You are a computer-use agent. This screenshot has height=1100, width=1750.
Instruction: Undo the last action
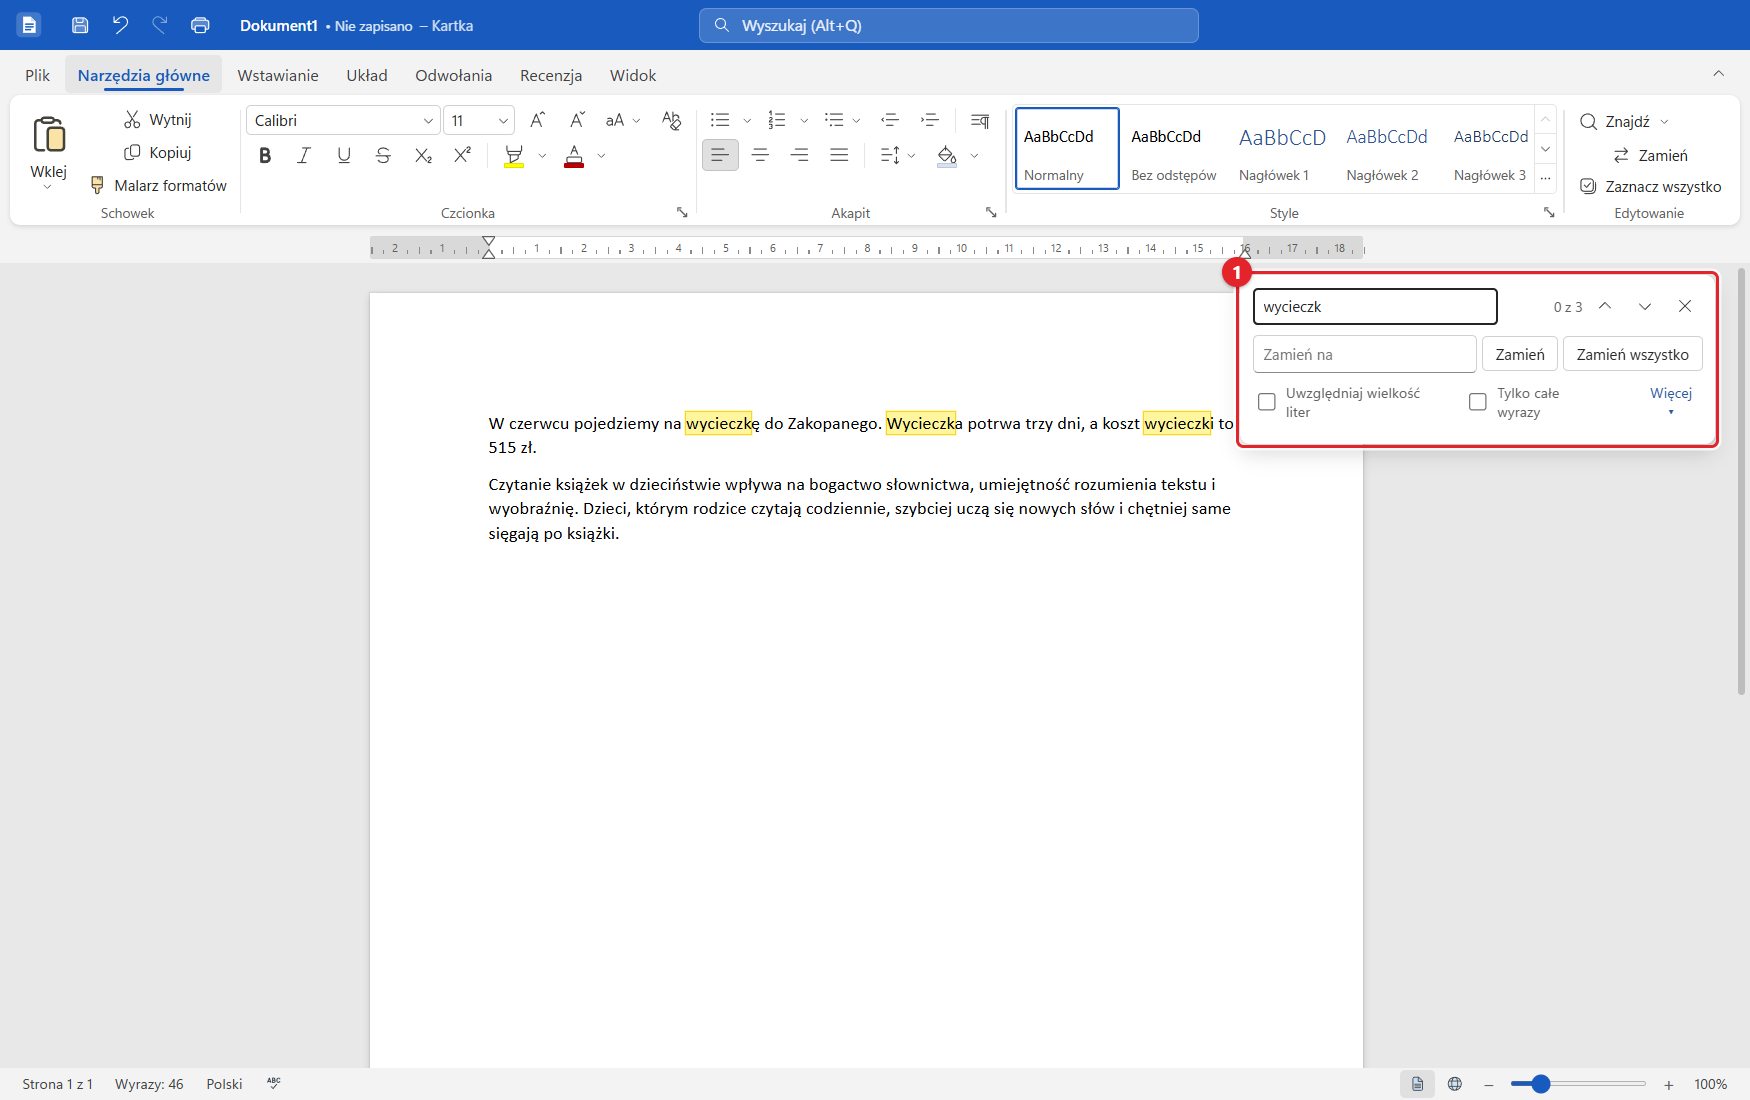point(120,25)
